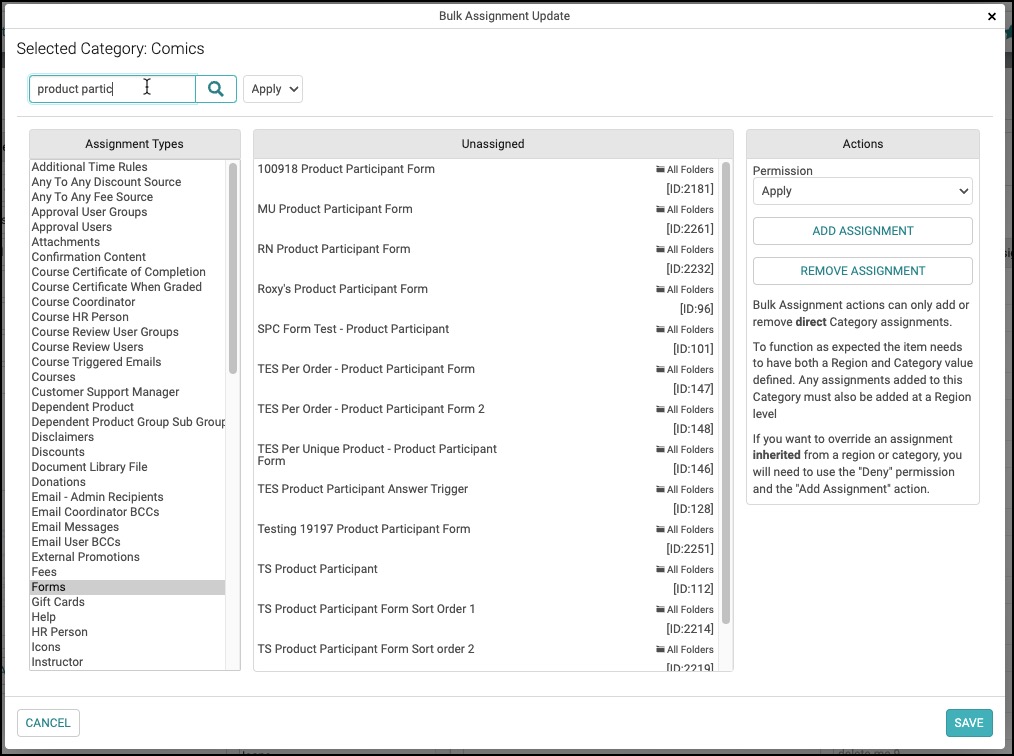Select the highlighted Forms assignment type
This screenshot has height=756, width=1014.
click(x=127, y=587)
